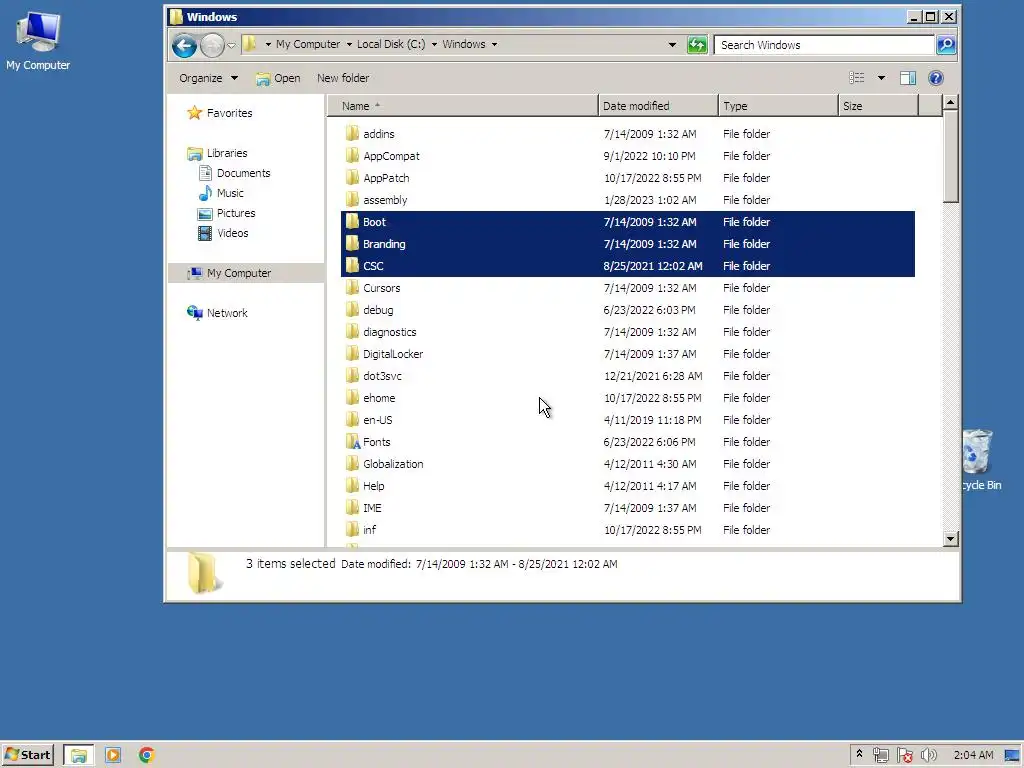The image size is (1024, 768).
Task: Click the Music note icon
Action: tap(205, 193)
